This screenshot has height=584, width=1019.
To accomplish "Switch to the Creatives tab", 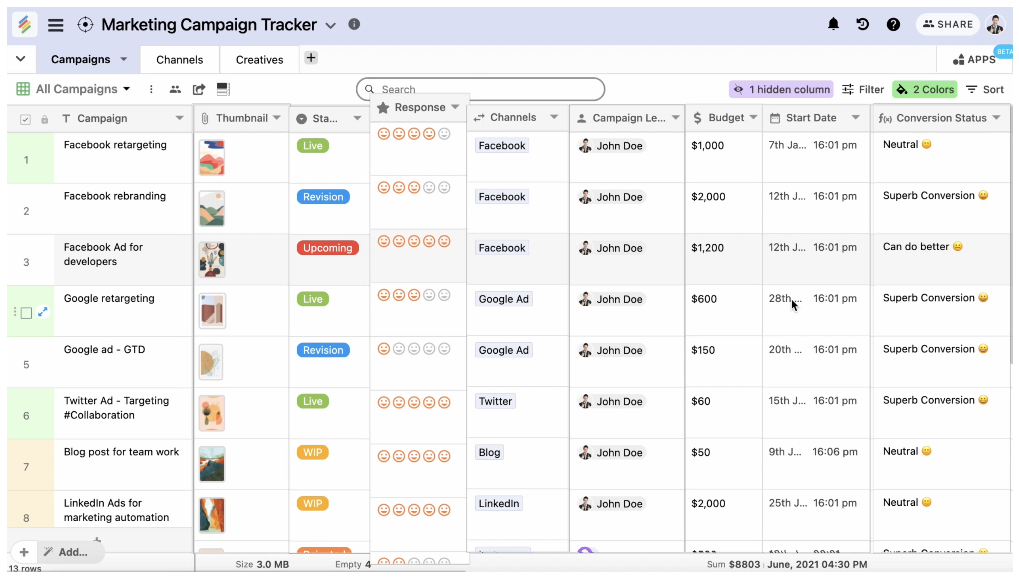I will [x=259, y=60].
